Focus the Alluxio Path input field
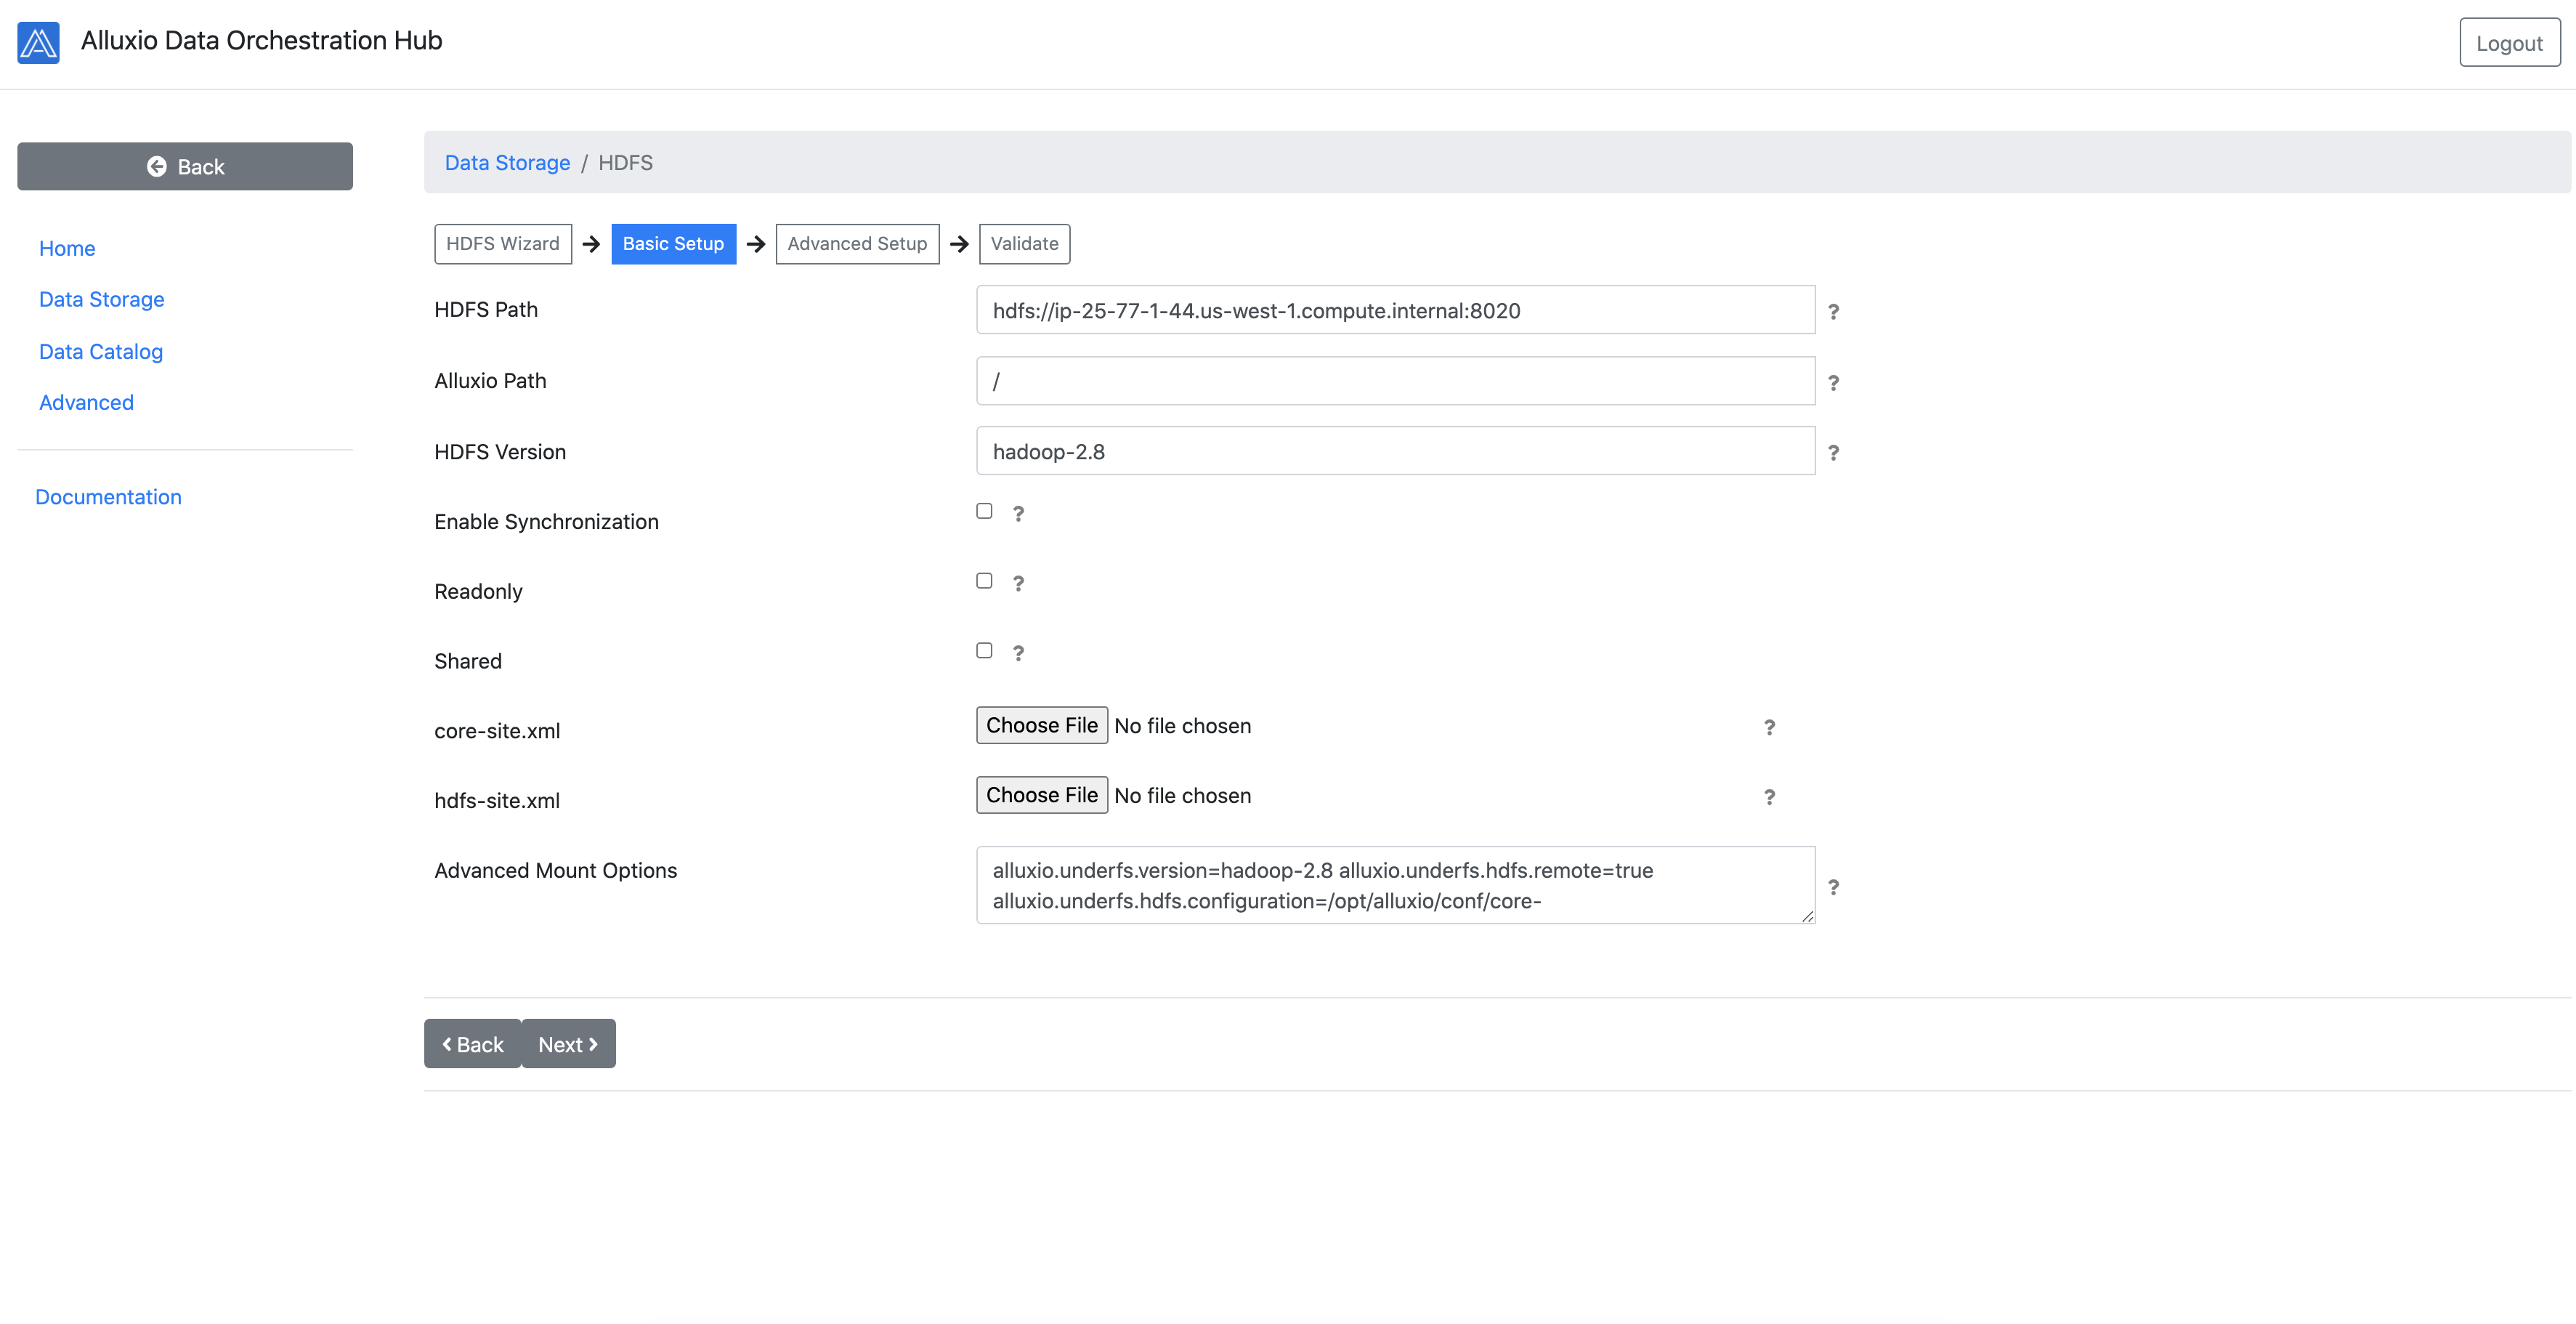This screenshot has height=1324, width=2576. click(1395, 381)
